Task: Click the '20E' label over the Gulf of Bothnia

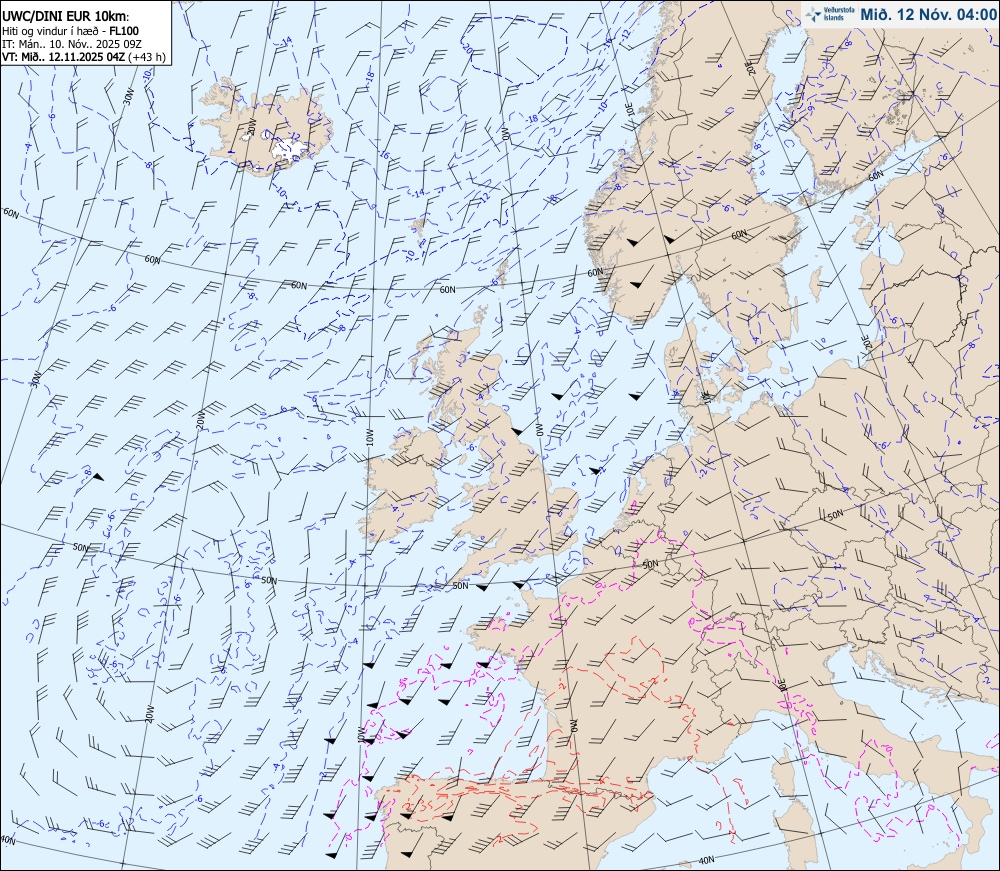Action: coord(750,68)
